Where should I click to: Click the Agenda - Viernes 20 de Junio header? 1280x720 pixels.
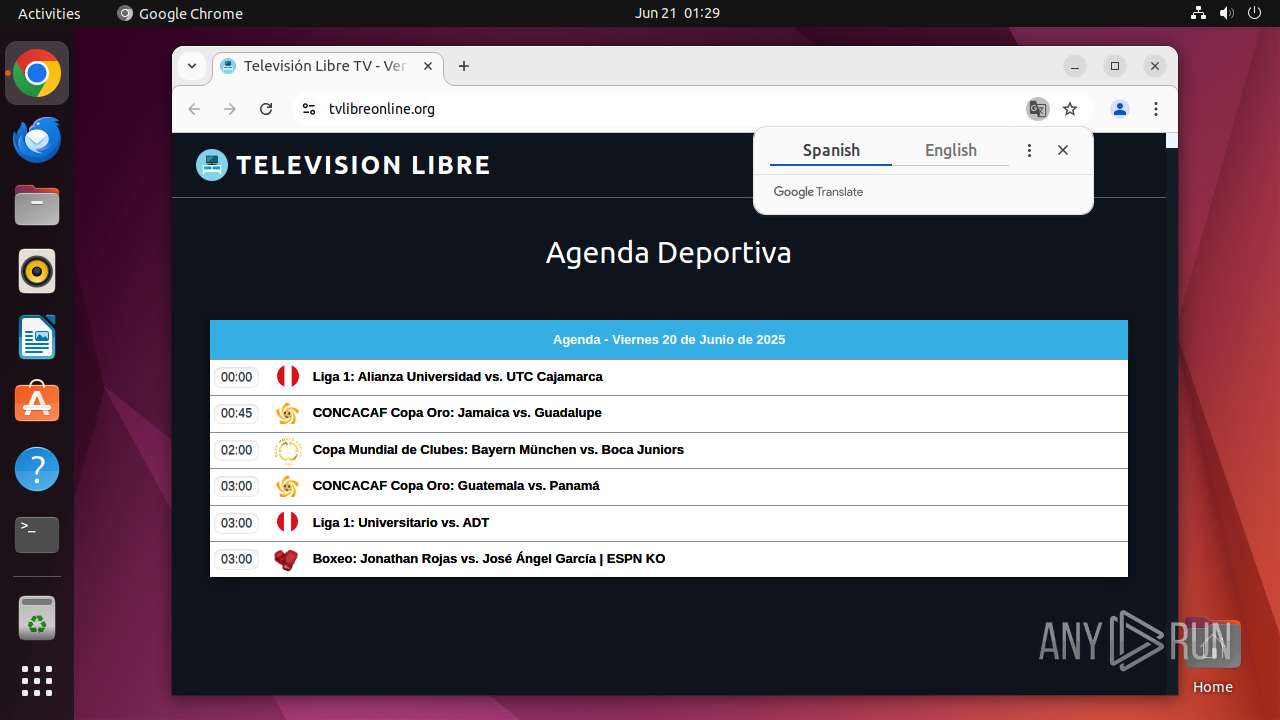[669, 340]
